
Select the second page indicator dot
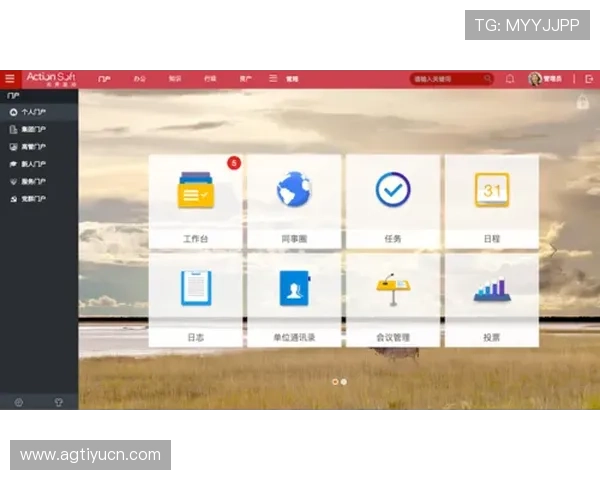pos(344,382)
